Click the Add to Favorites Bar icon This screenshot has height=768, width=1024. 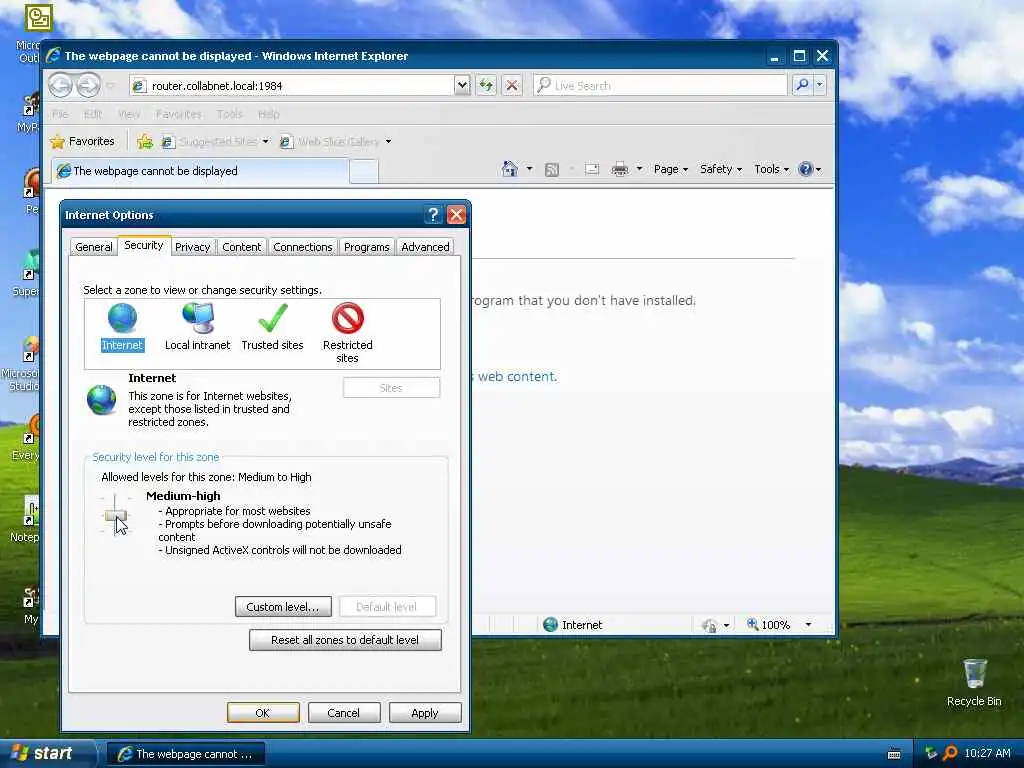(145, 141)
